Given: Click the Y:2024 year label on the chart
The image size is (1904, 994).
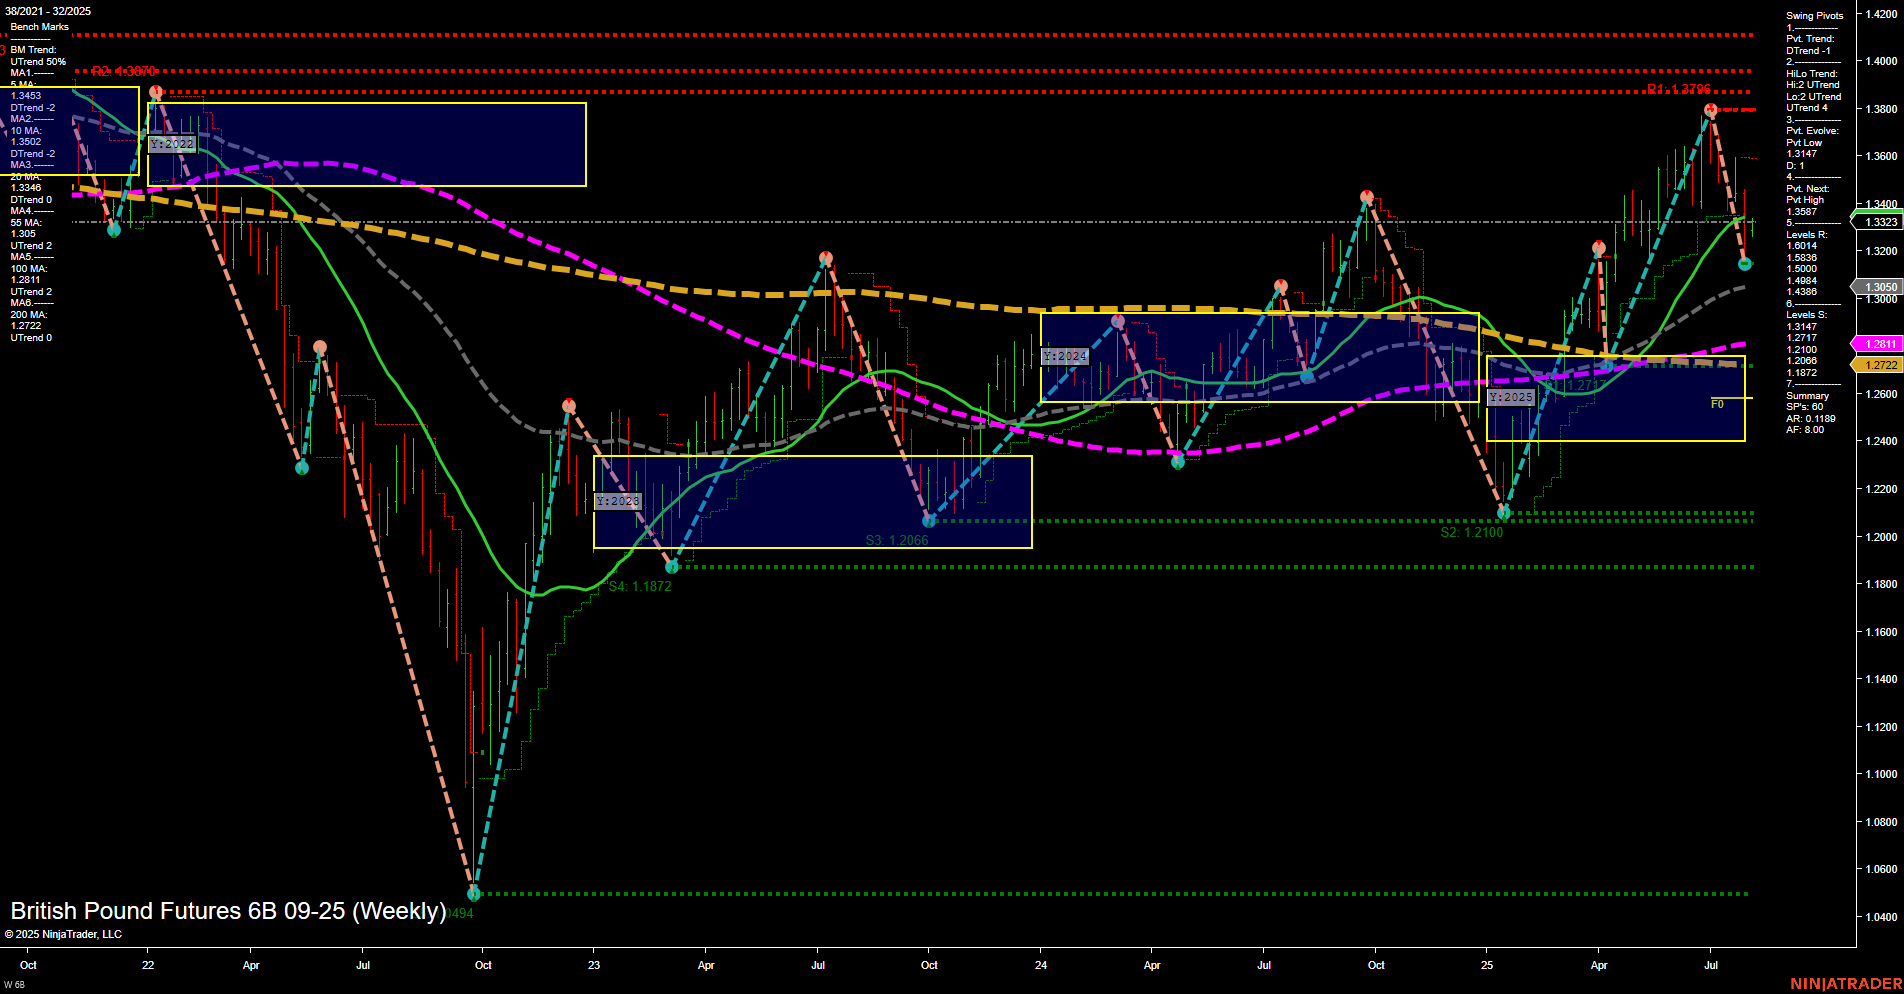Looking at the screenshot, I should [x=1065, y=356].
